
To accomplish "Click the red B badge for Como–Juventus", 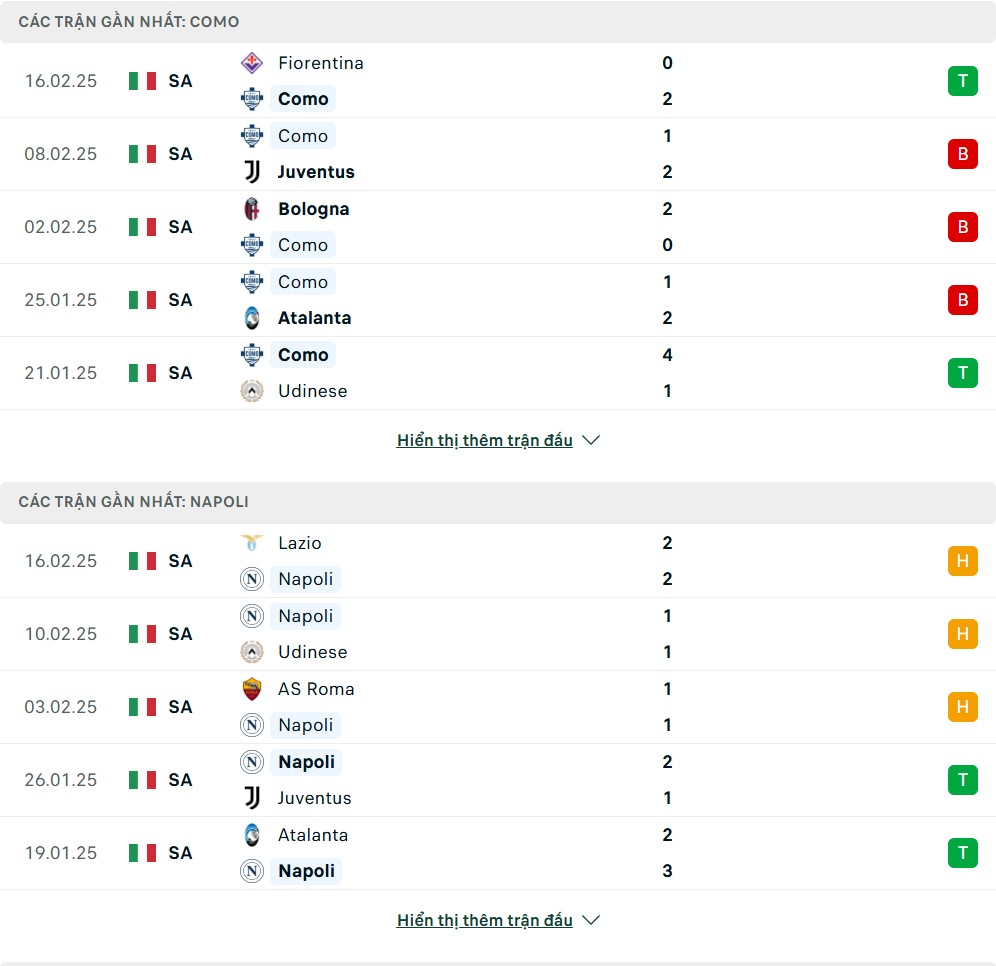I will (962, 154).
